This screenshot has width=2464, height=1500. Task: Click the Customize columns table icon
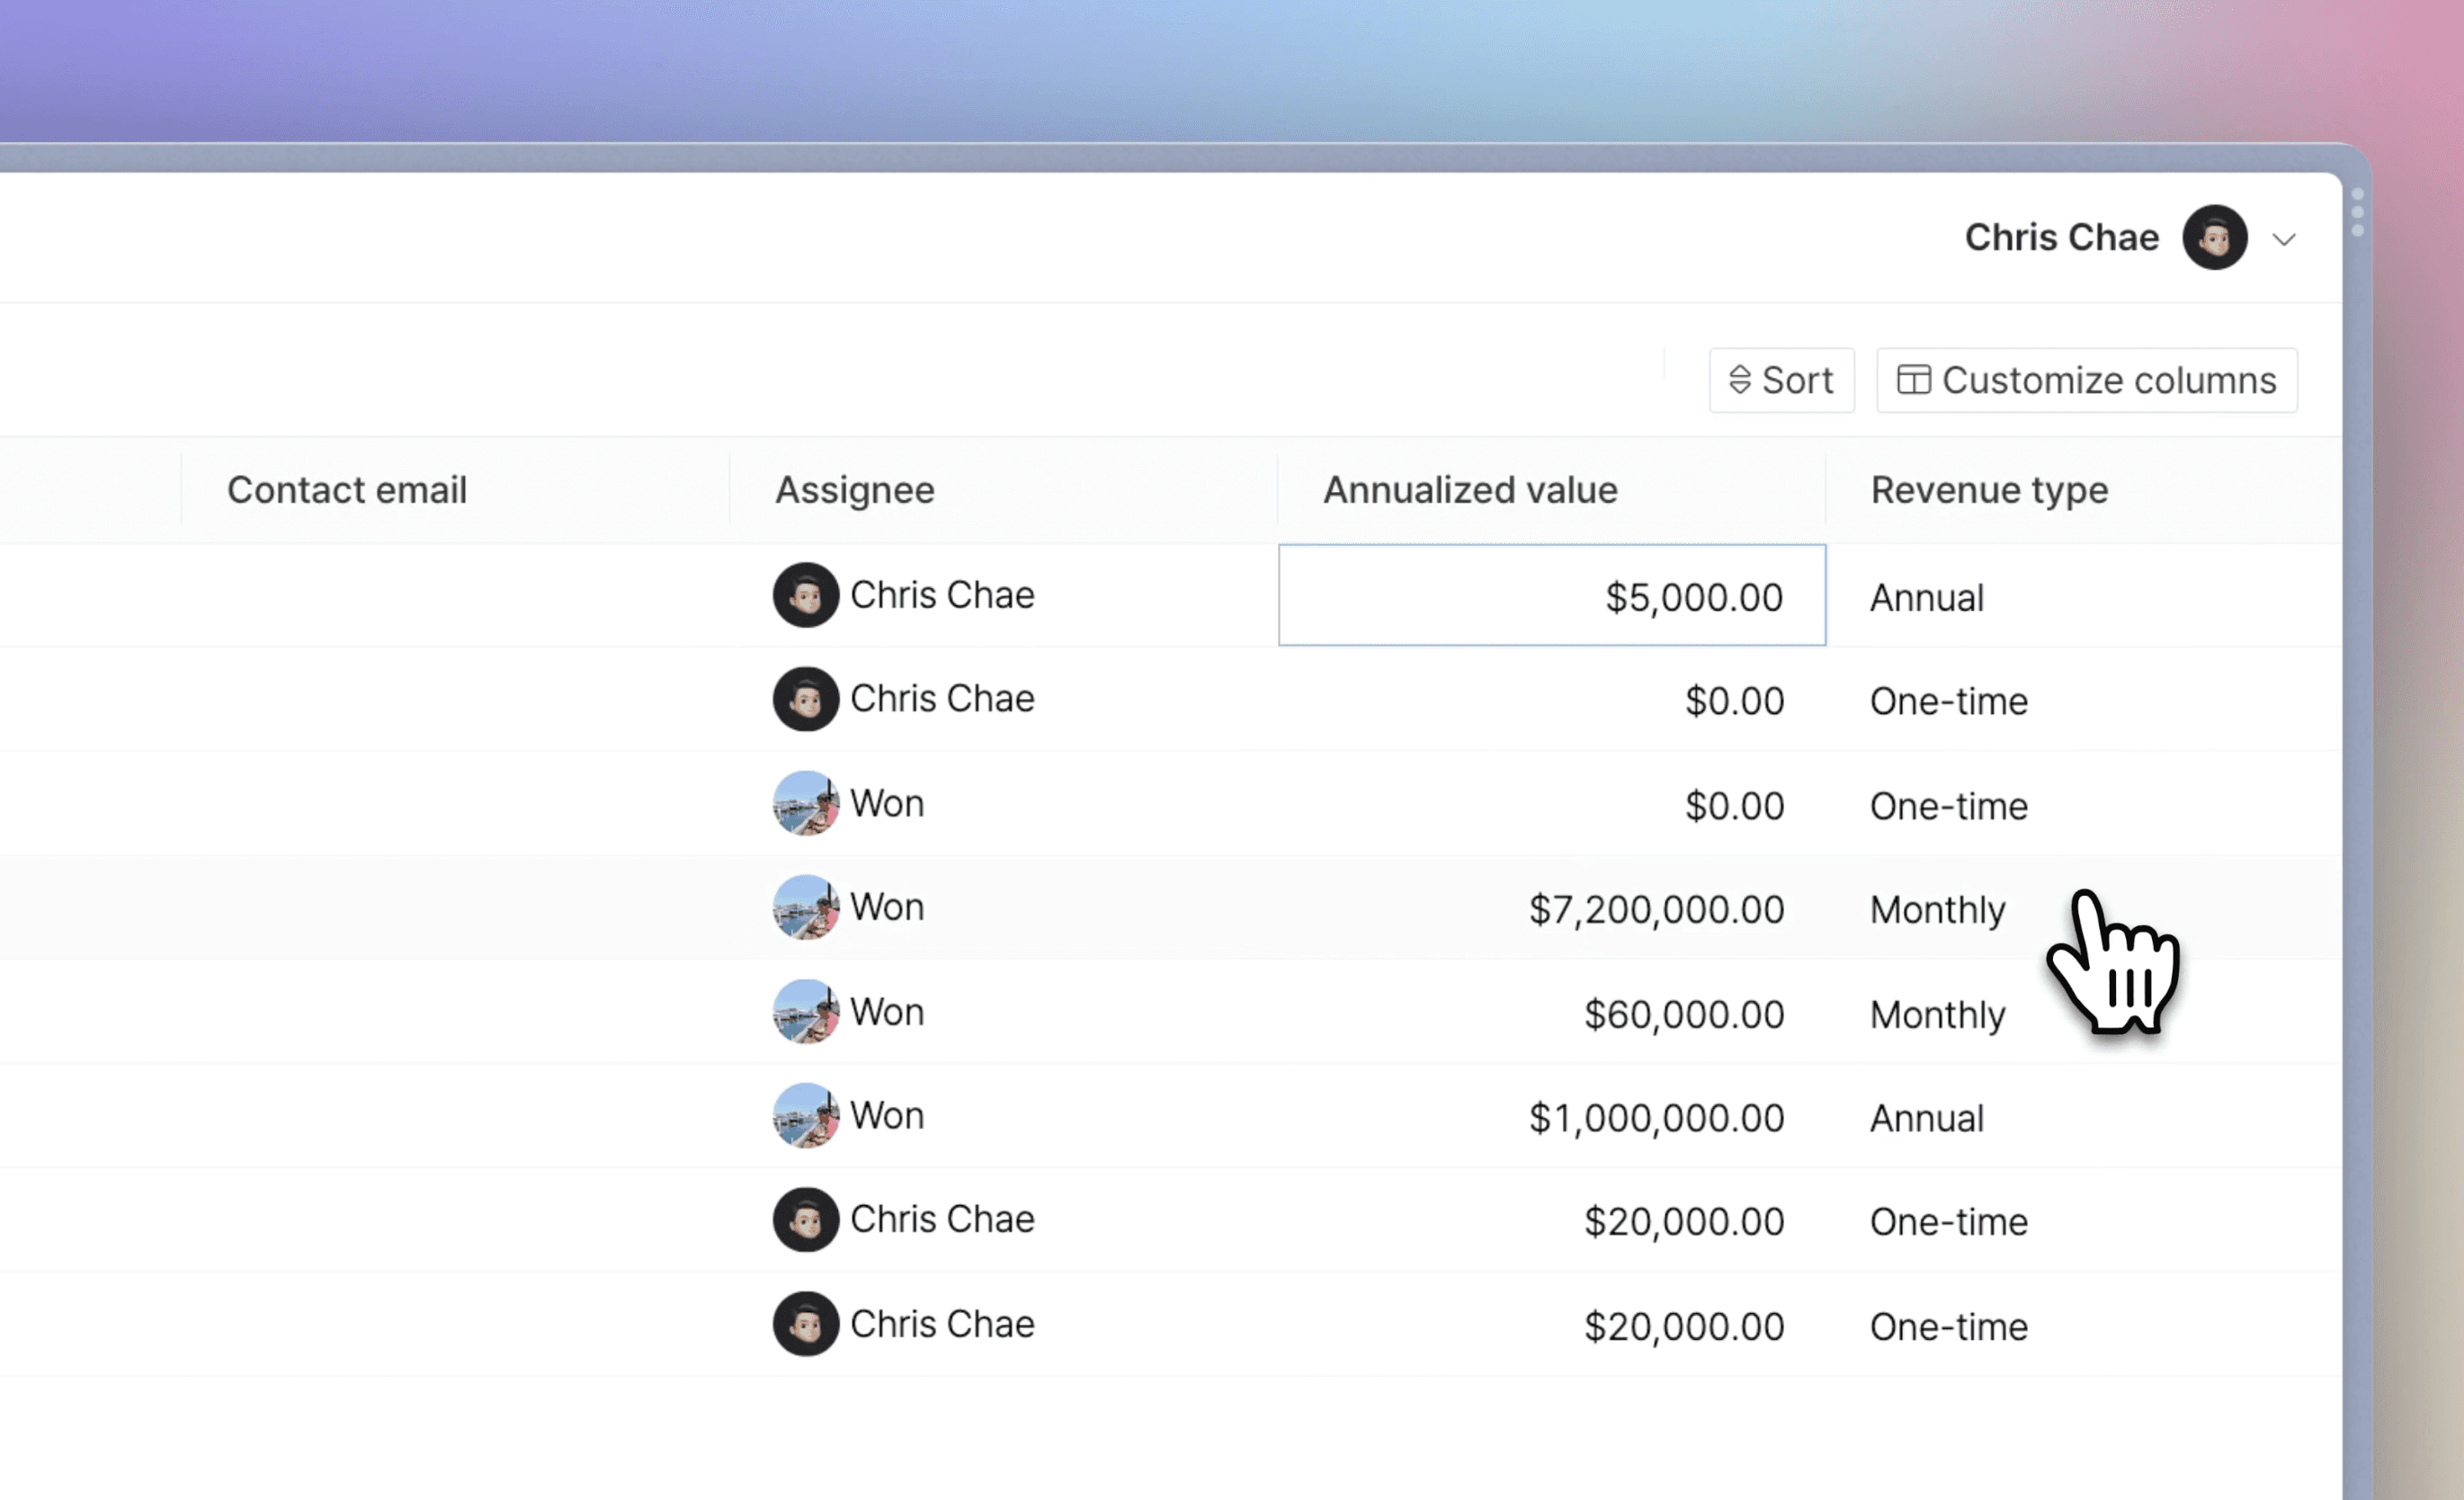(1913, 380)
